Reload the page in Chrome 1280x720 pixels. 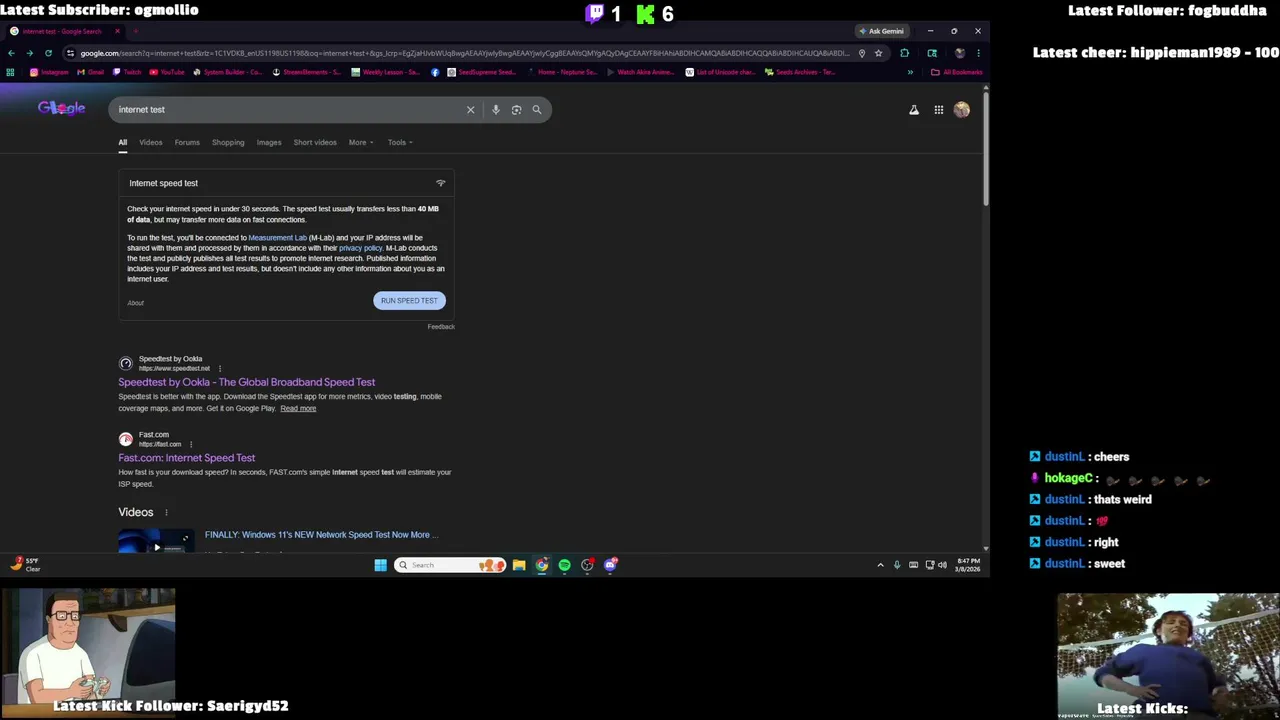click(x=47, y=53)
